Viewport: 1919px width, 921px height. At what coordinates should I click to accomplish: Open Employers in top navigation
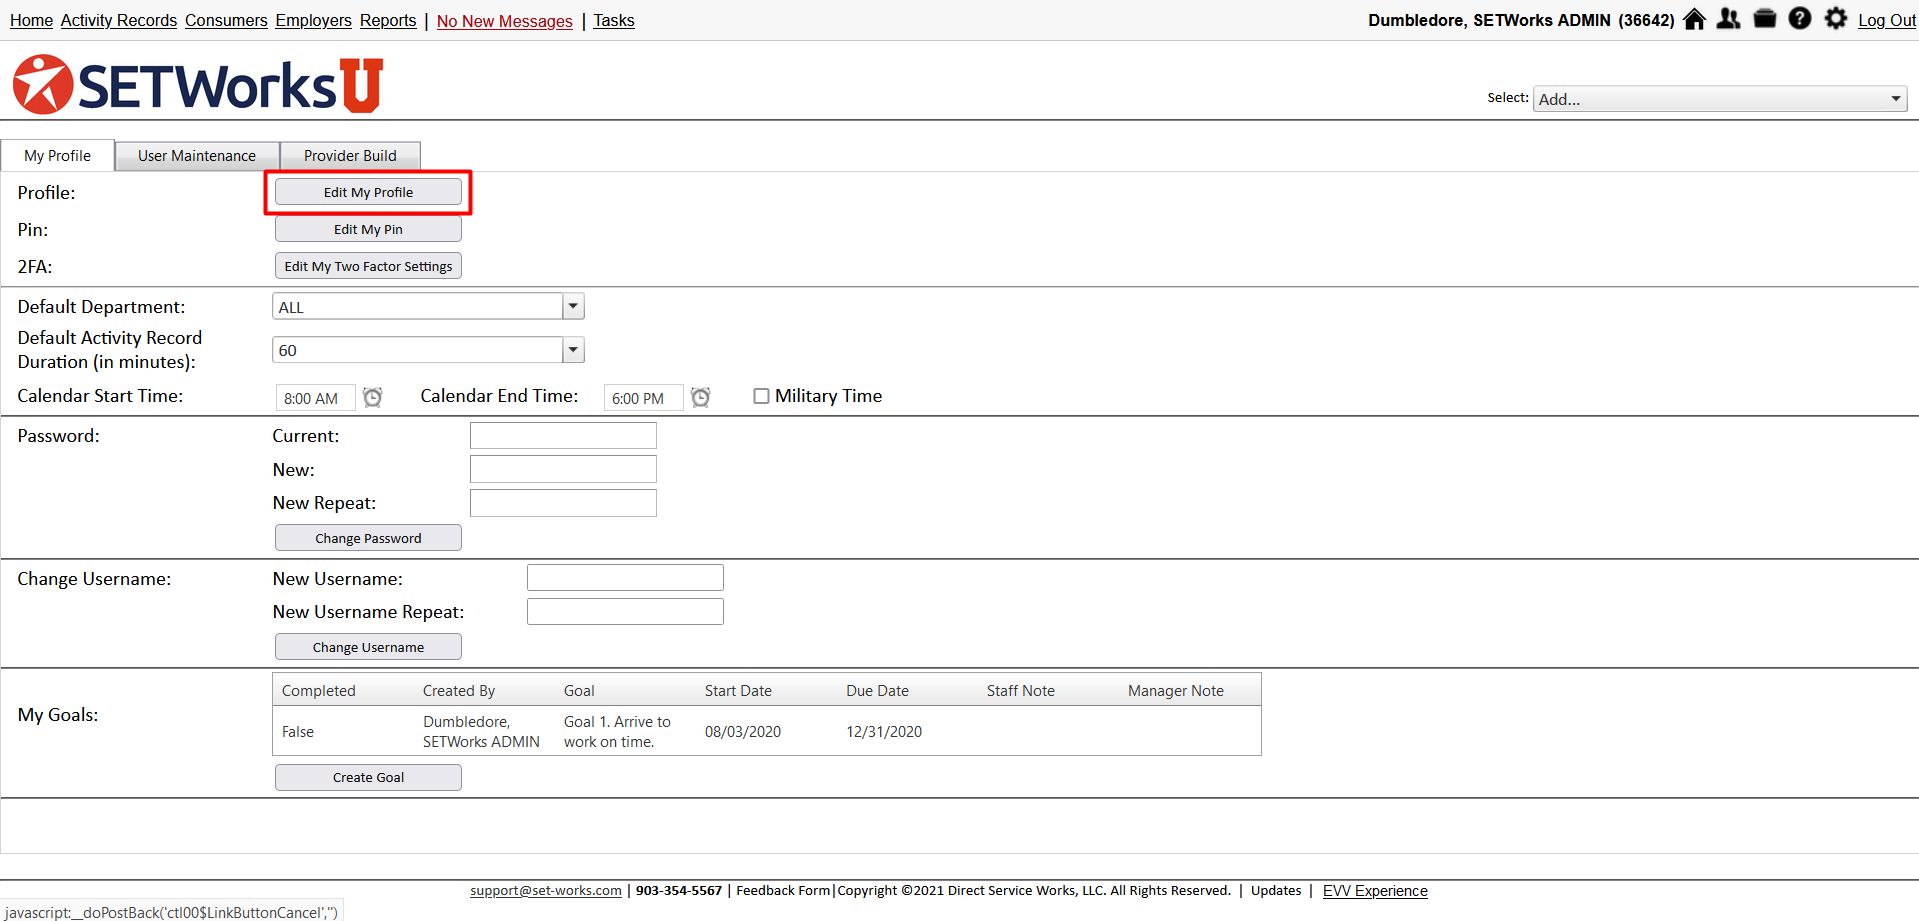pos(314,21)
